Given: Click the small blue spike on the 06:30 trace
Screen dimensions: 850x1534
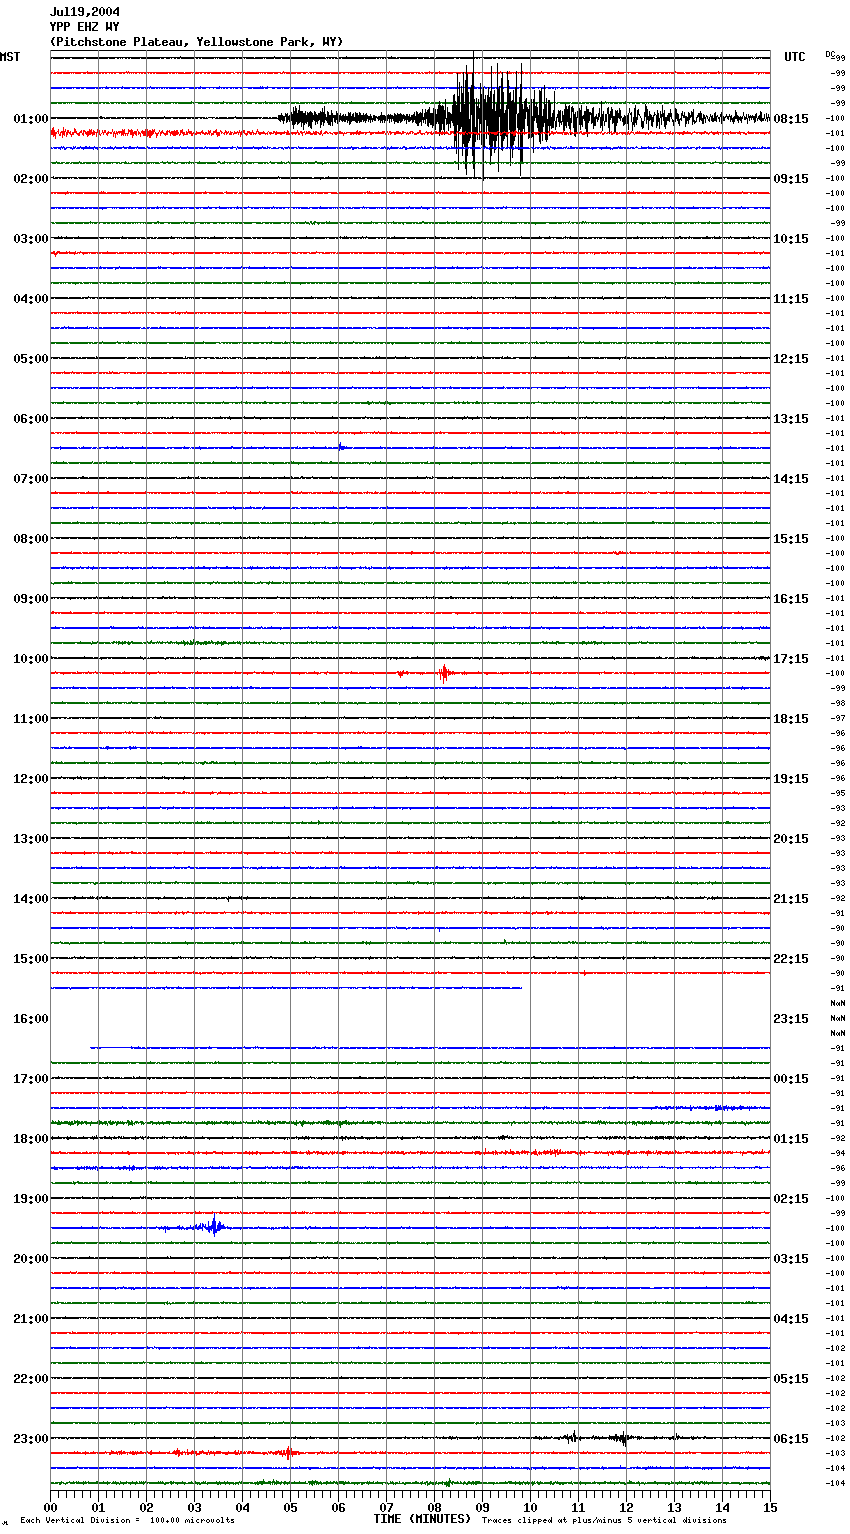Looking at the screenshot, I should [x=341, y=447].
